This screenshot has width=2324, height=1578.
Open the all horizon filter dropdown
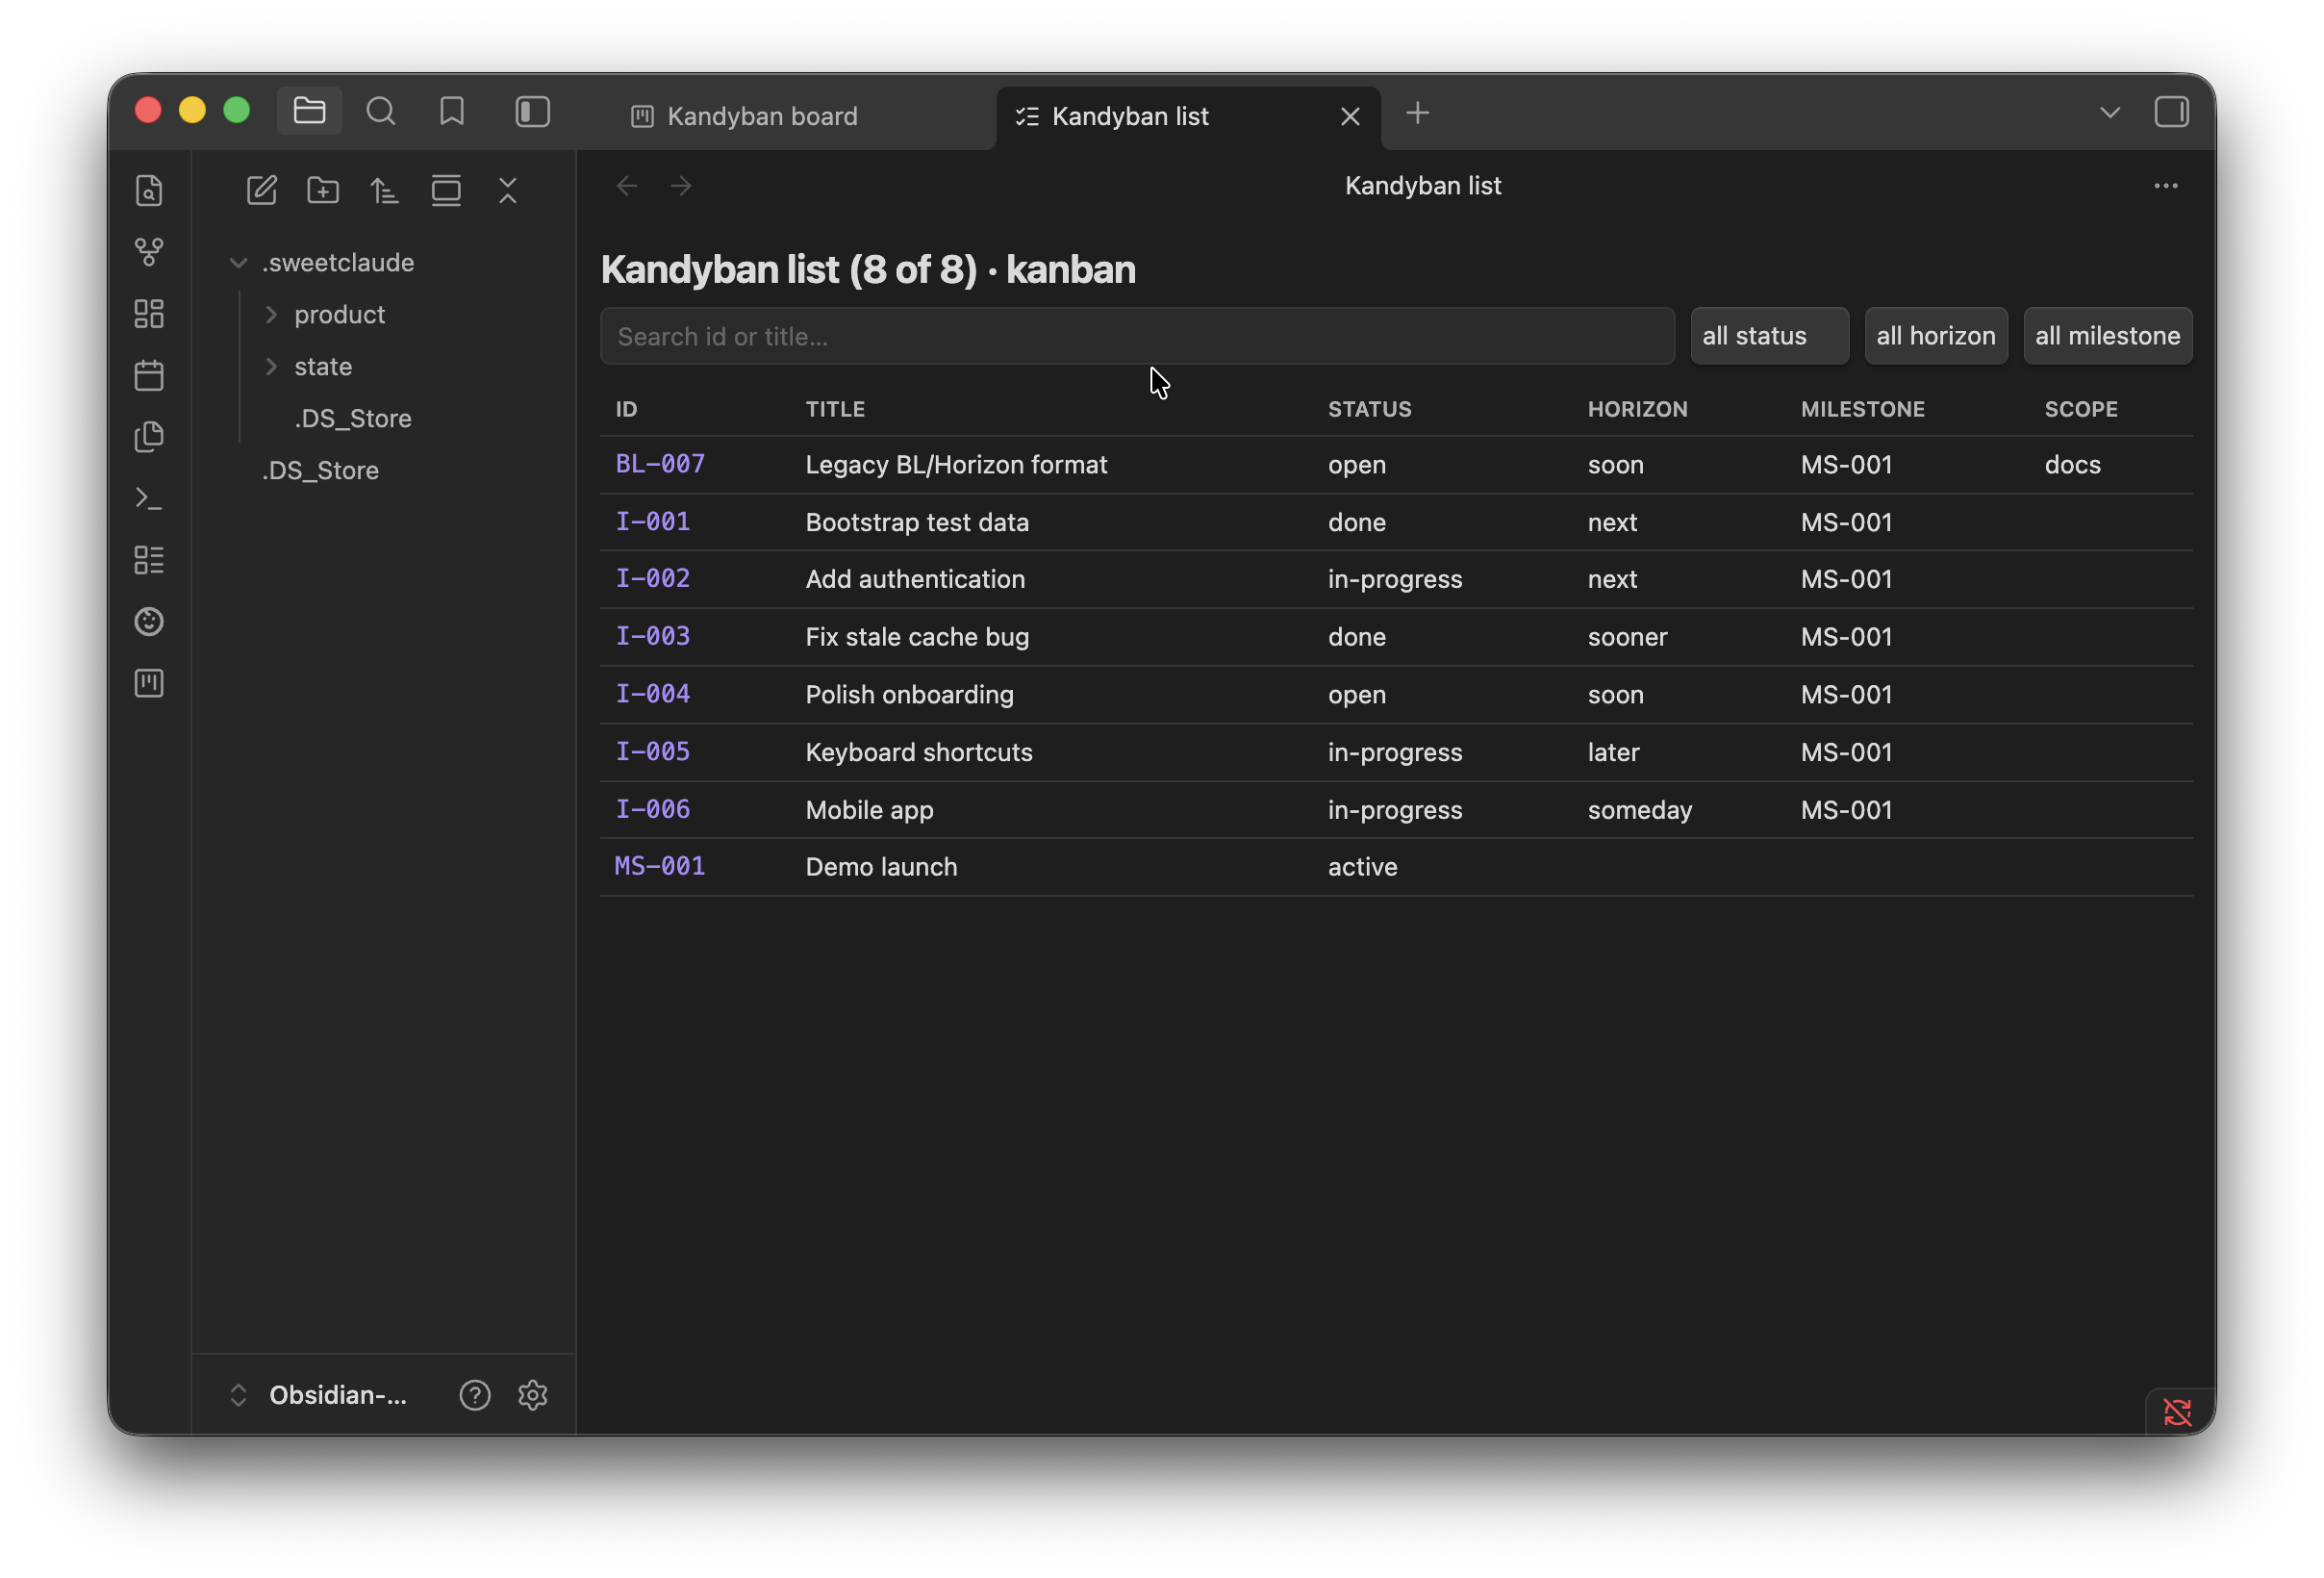coord(1936,336)
